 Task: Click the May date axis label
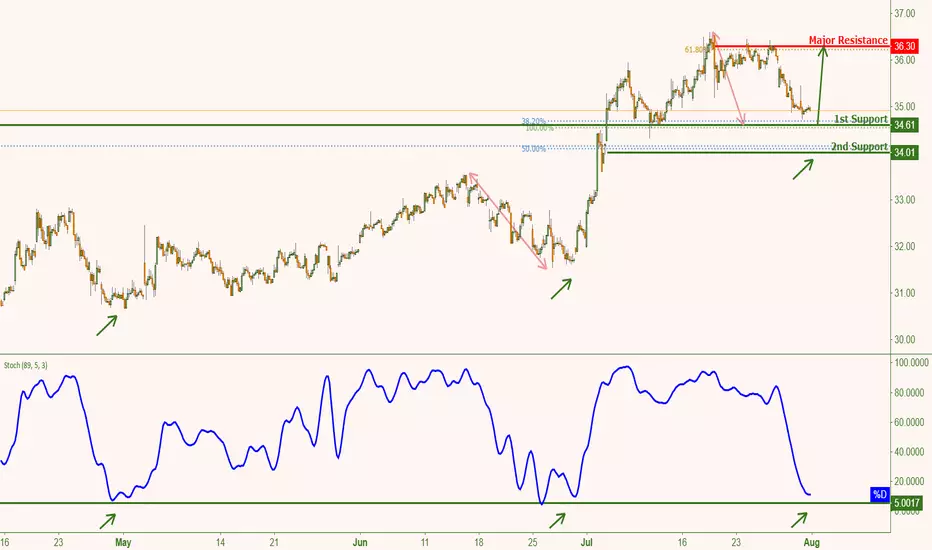pyautogui.click(x=123, y=542)
